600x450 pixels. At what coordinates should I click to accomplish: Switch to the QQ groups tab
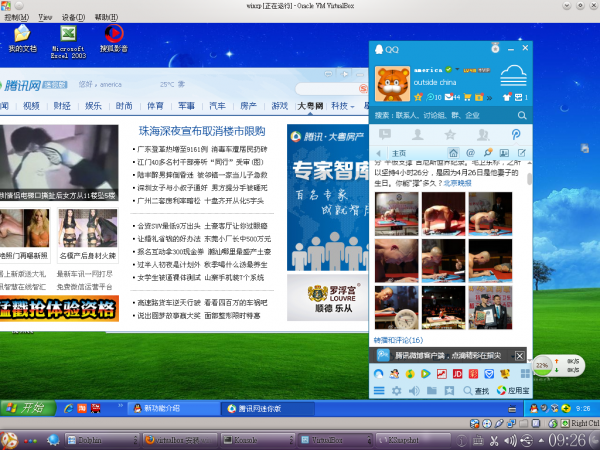click(x=483, y=134)
